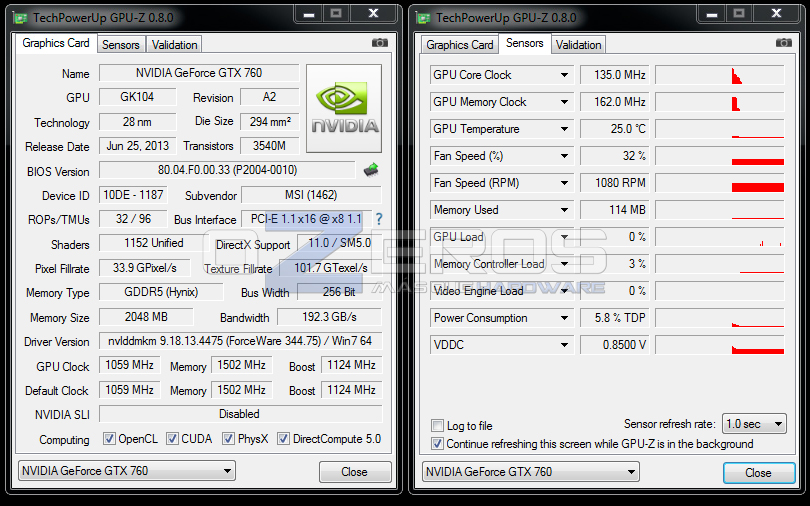Open the Fan Speed (%) sensor dropdown
Screen dimensions: 810x506
point(564,156)
